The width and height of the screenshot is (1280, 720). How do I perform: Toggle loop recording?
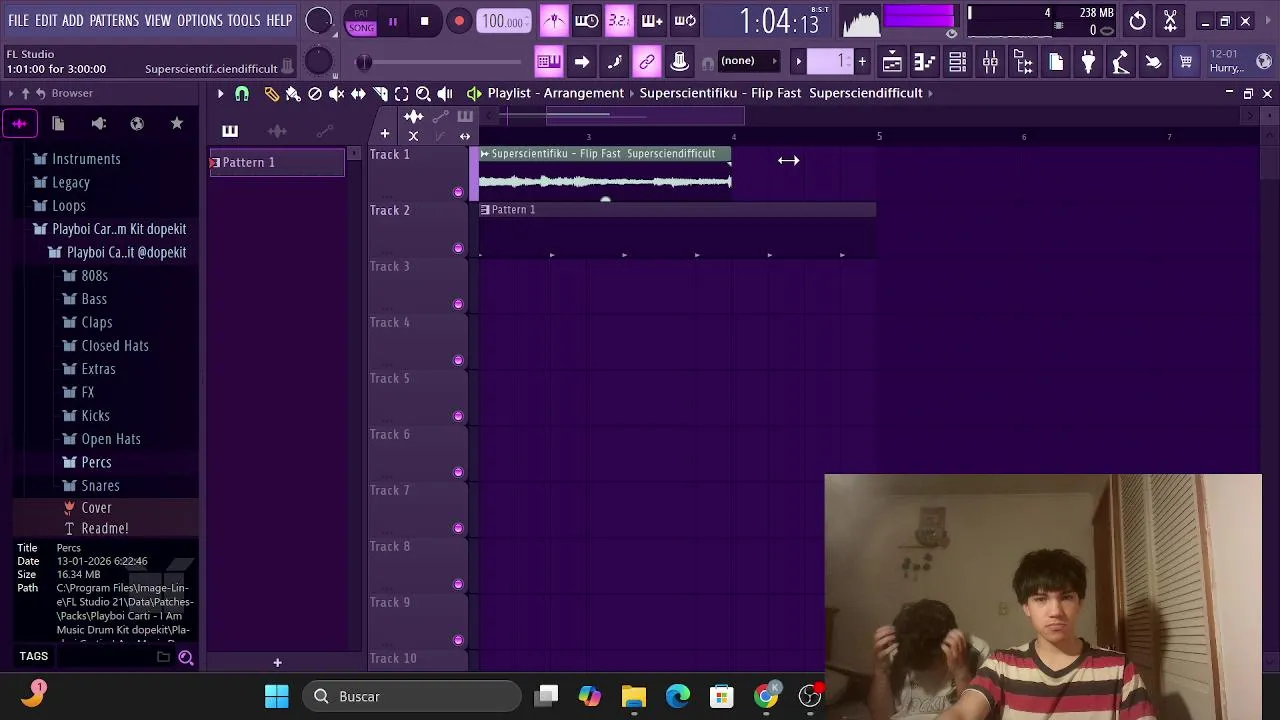point(685,20)
